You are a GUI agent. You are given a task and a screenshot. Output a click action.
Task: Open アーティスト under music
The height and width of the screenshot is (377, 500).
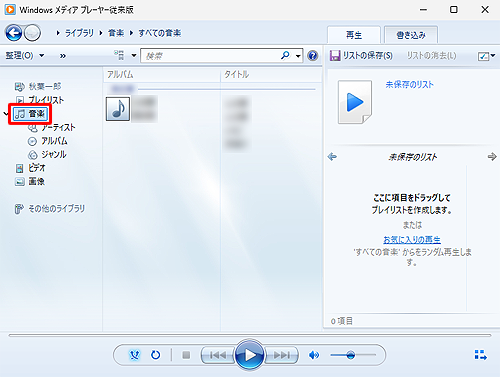point(51,127)
